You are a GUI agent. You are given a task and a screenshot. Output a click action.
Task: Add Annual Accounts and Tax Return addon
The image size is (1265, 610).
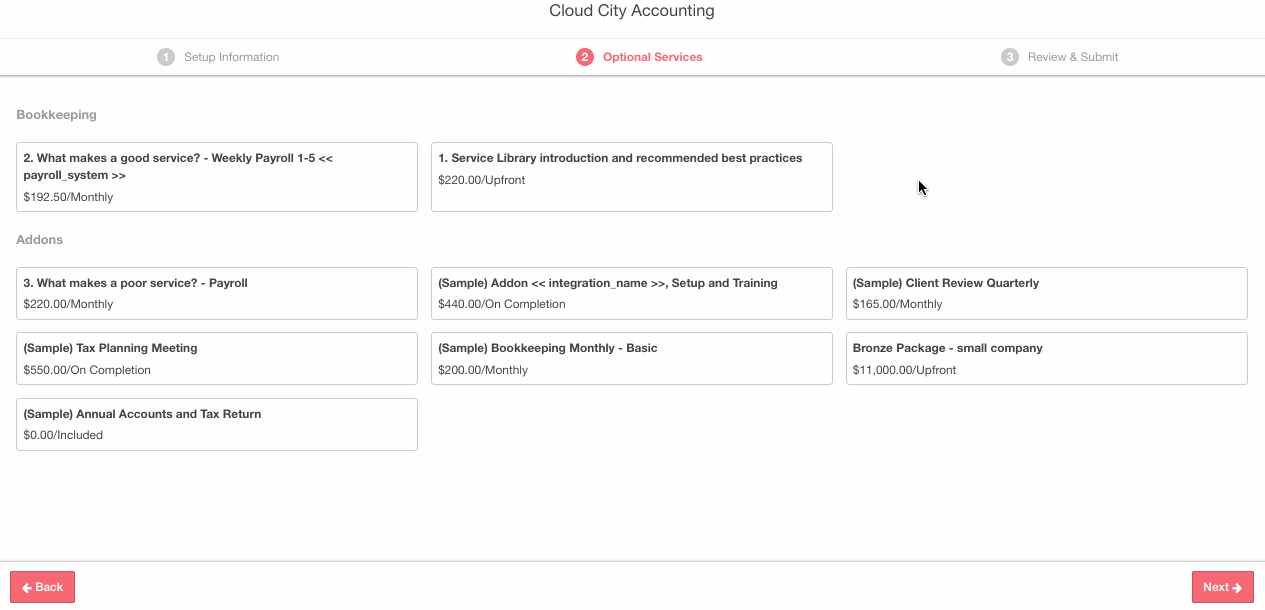(x=217, y=424)
